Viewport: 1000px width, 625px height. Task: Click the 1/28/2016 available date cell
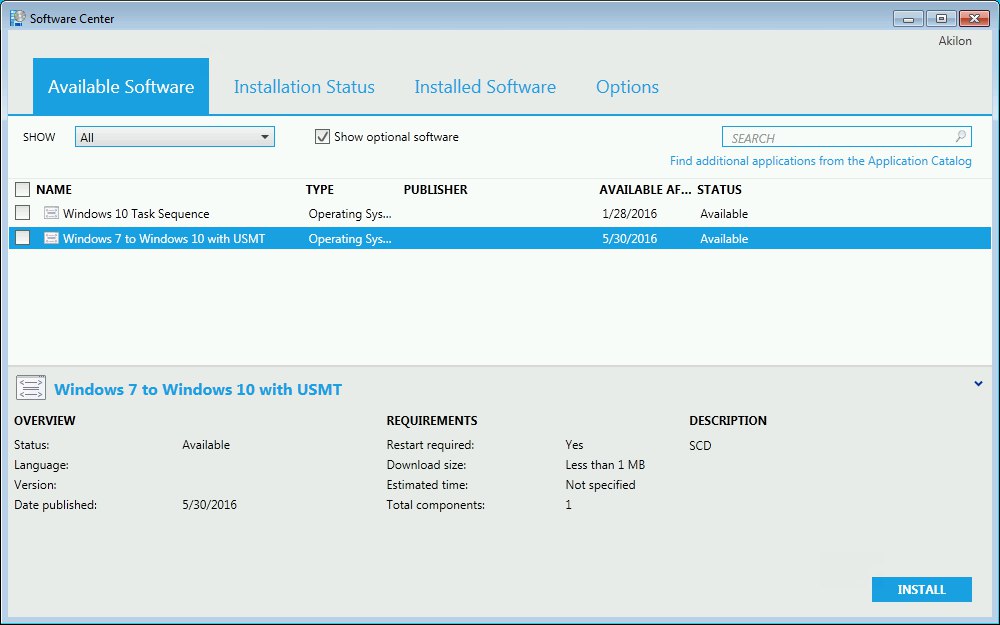[x=629, y=214]
